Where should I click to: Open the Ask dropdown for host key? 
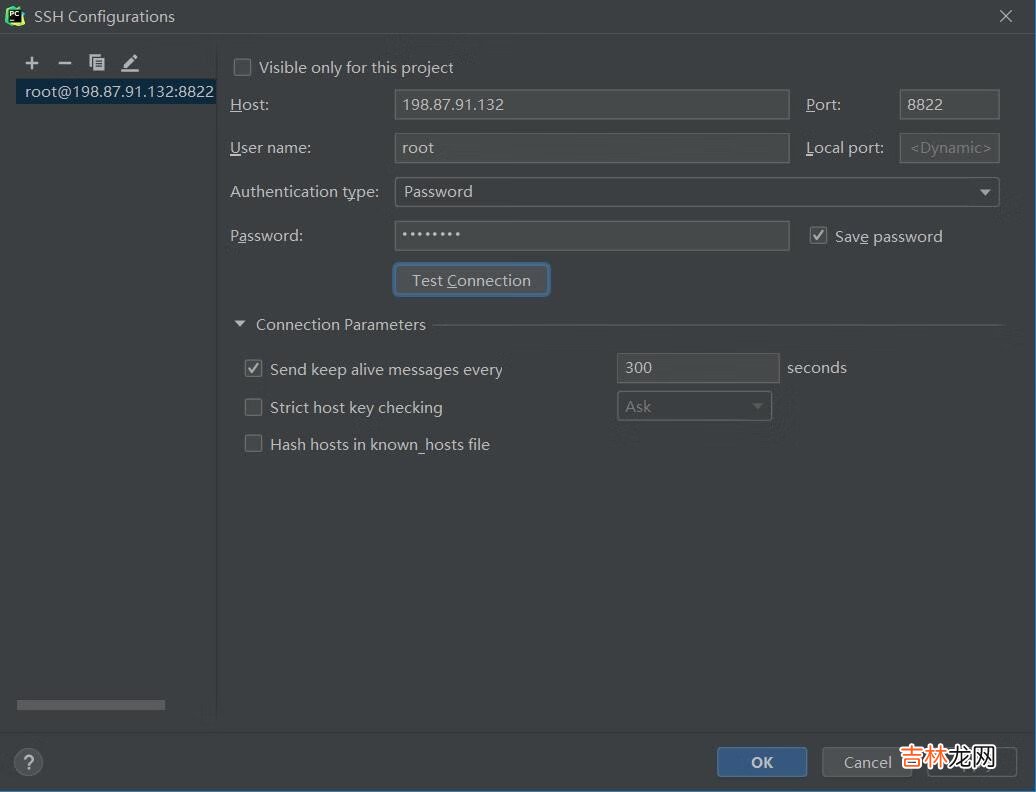tap(693, 406)
